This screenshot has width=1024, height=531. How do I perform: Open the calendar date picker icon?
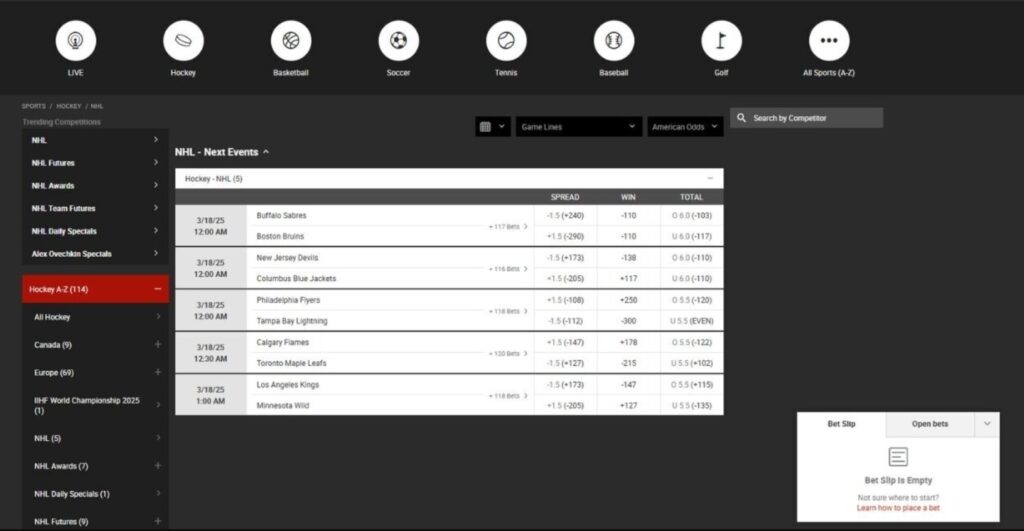pos(492,127)
